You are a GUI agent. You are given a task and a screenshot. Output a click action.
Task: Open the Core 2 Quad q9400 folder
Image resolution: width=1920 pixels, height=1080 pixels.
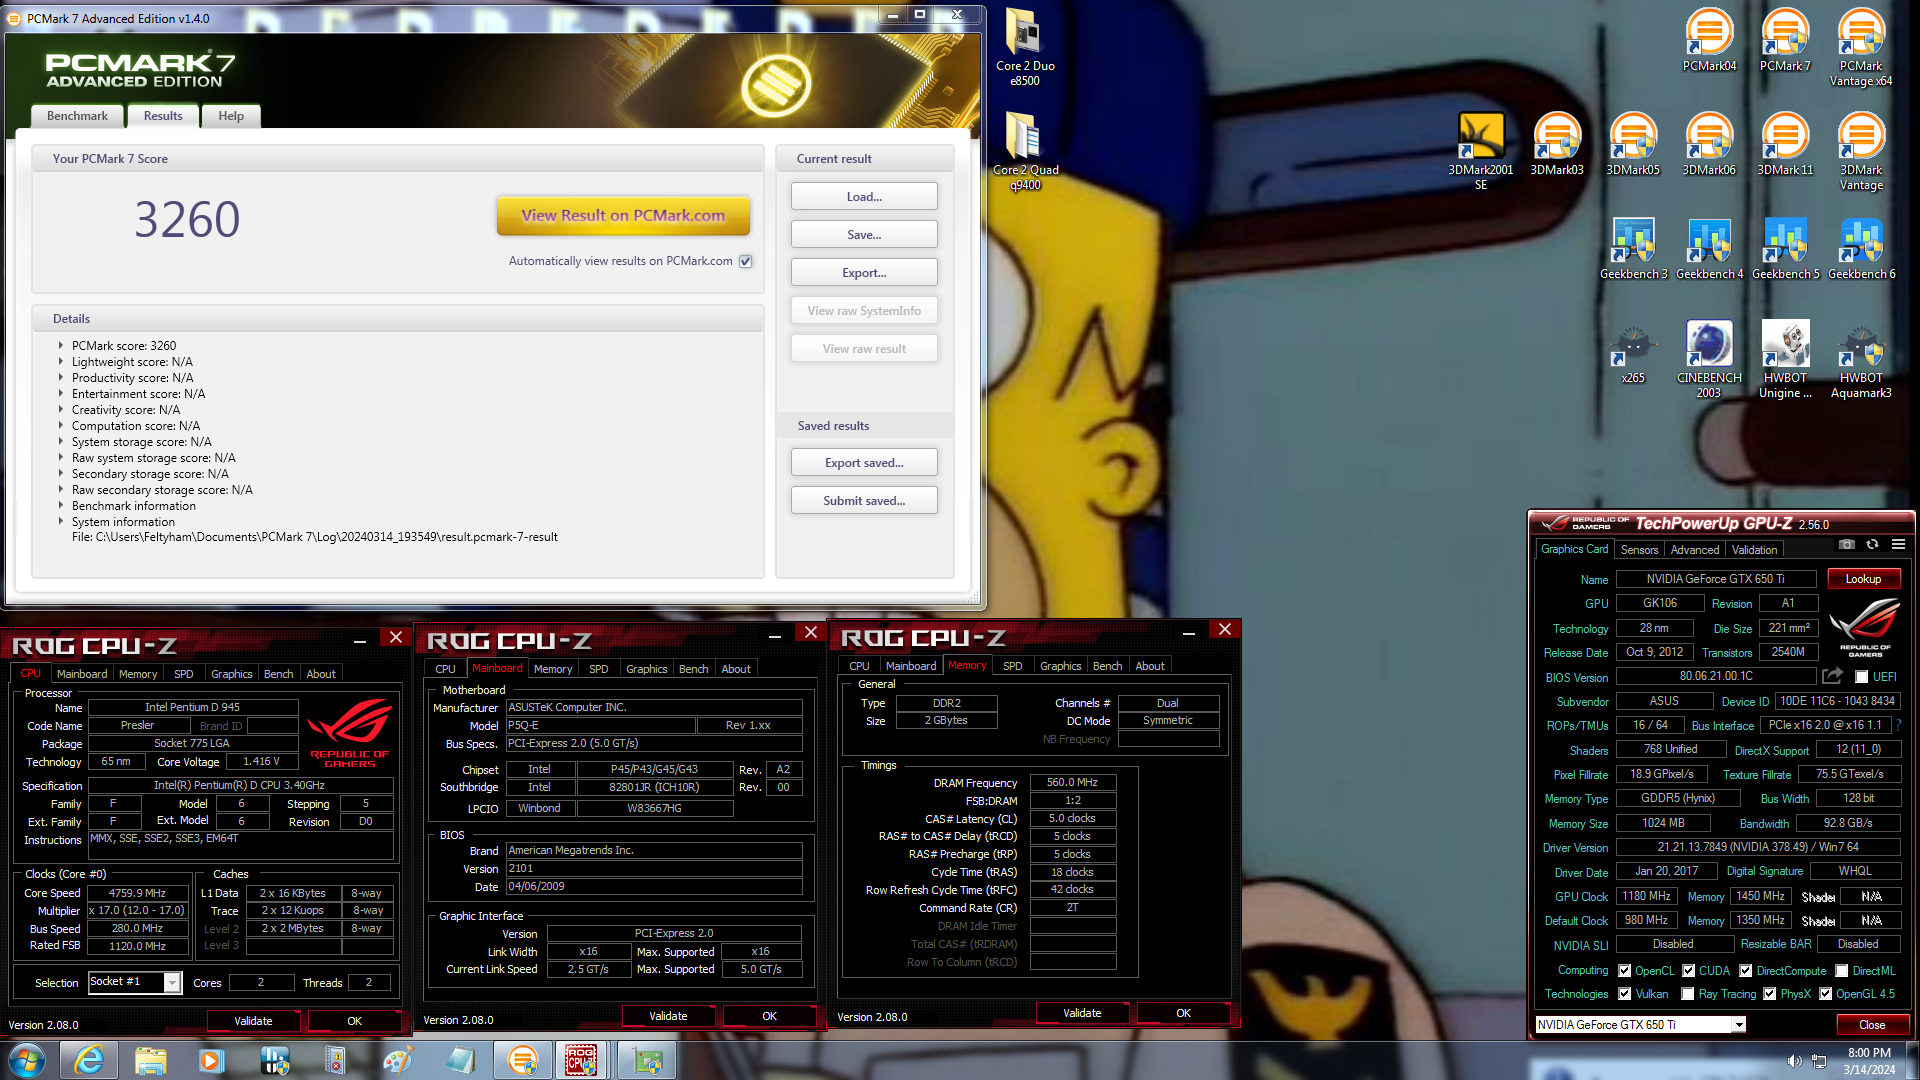click(1024, 151)
